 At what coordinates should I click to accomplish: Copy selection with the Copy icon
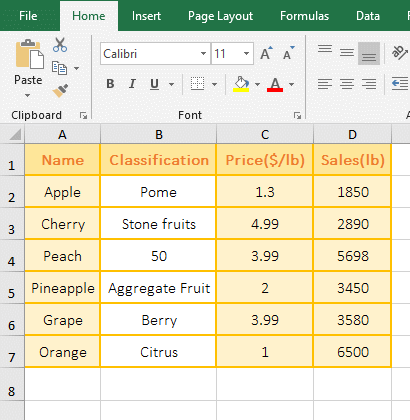60,68
